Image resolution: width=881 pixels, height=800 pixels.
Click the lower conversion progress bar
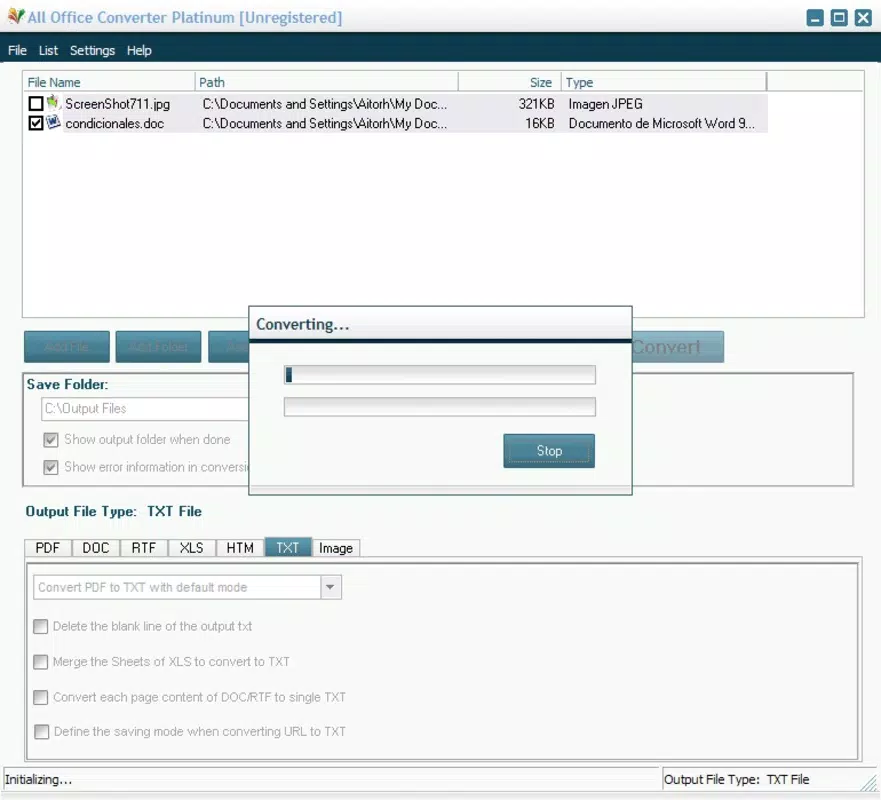(x=439, y=407)
